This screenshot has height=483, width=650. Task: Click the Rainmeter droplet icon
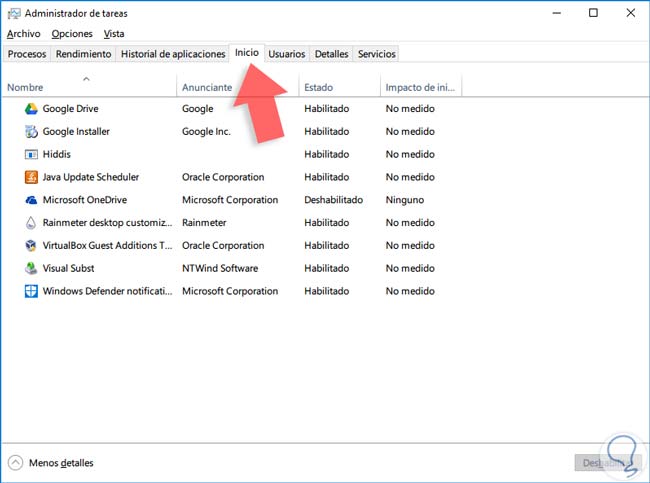(x=31, y=223)
